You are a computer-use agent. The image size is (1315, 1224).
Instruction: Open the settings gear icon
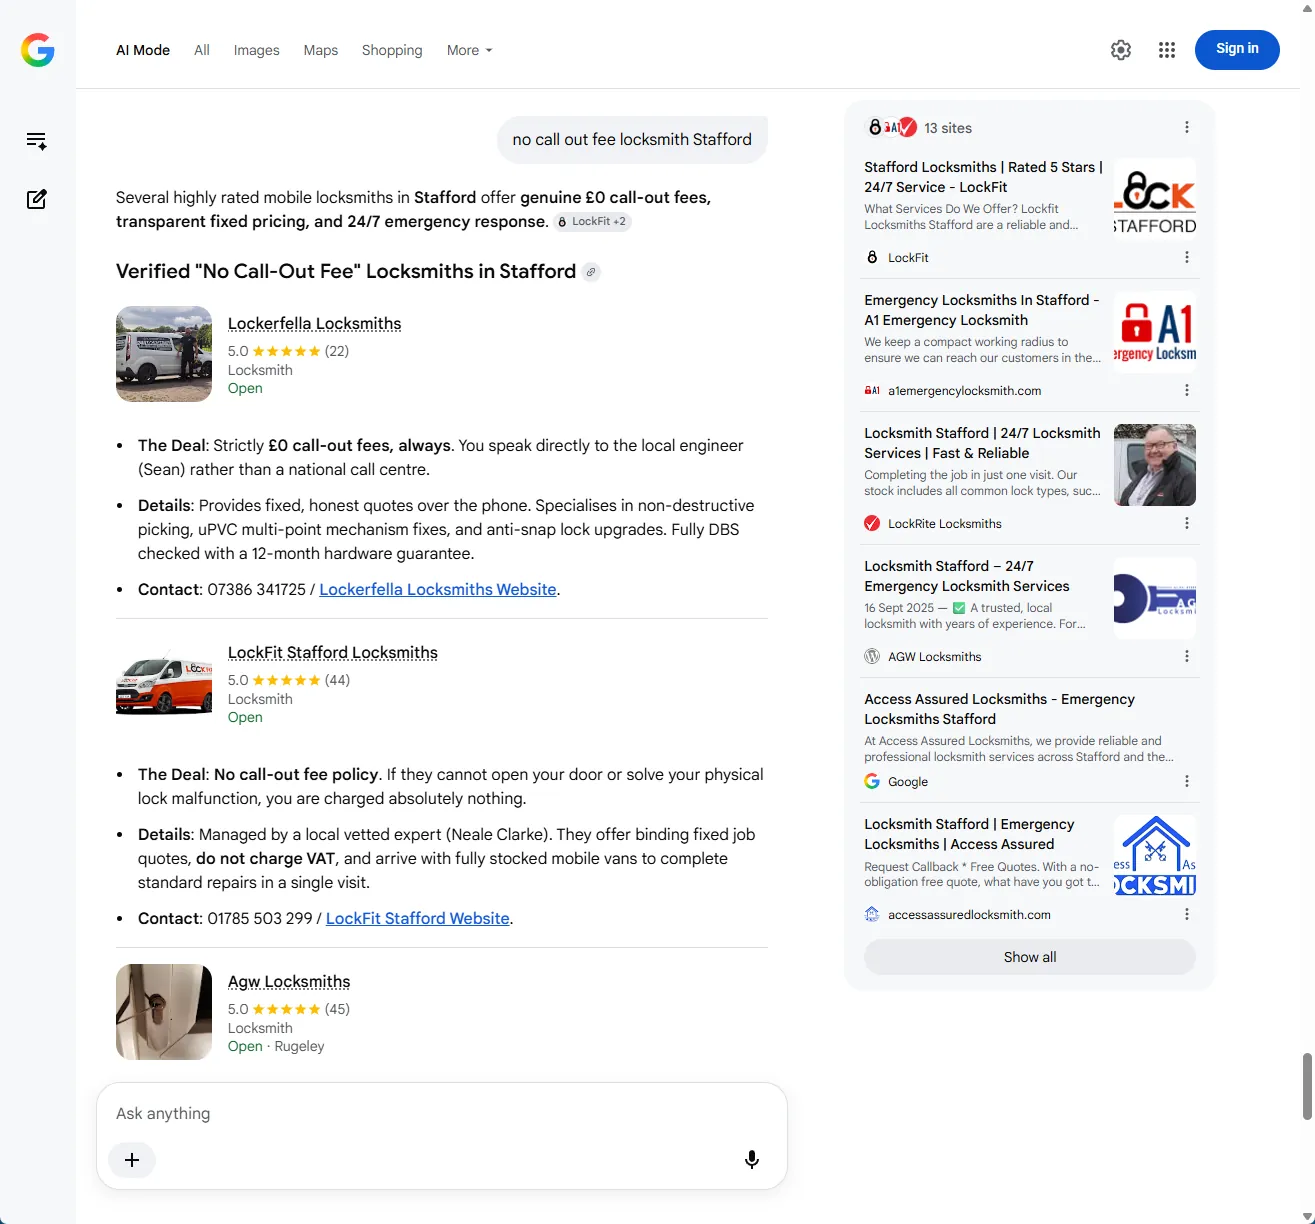1121,50
